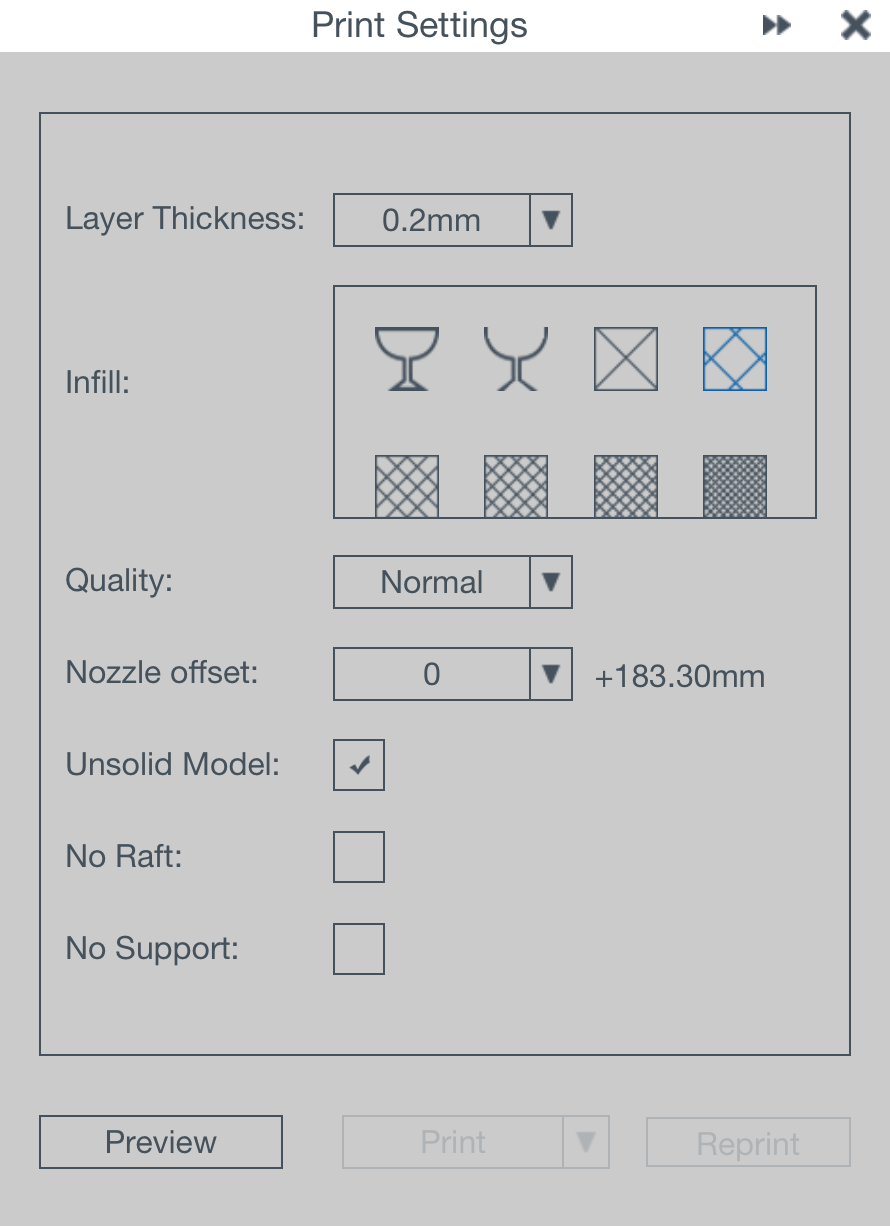Click the Print button
Screen dimensions: 890x1226
point(453,1142)
